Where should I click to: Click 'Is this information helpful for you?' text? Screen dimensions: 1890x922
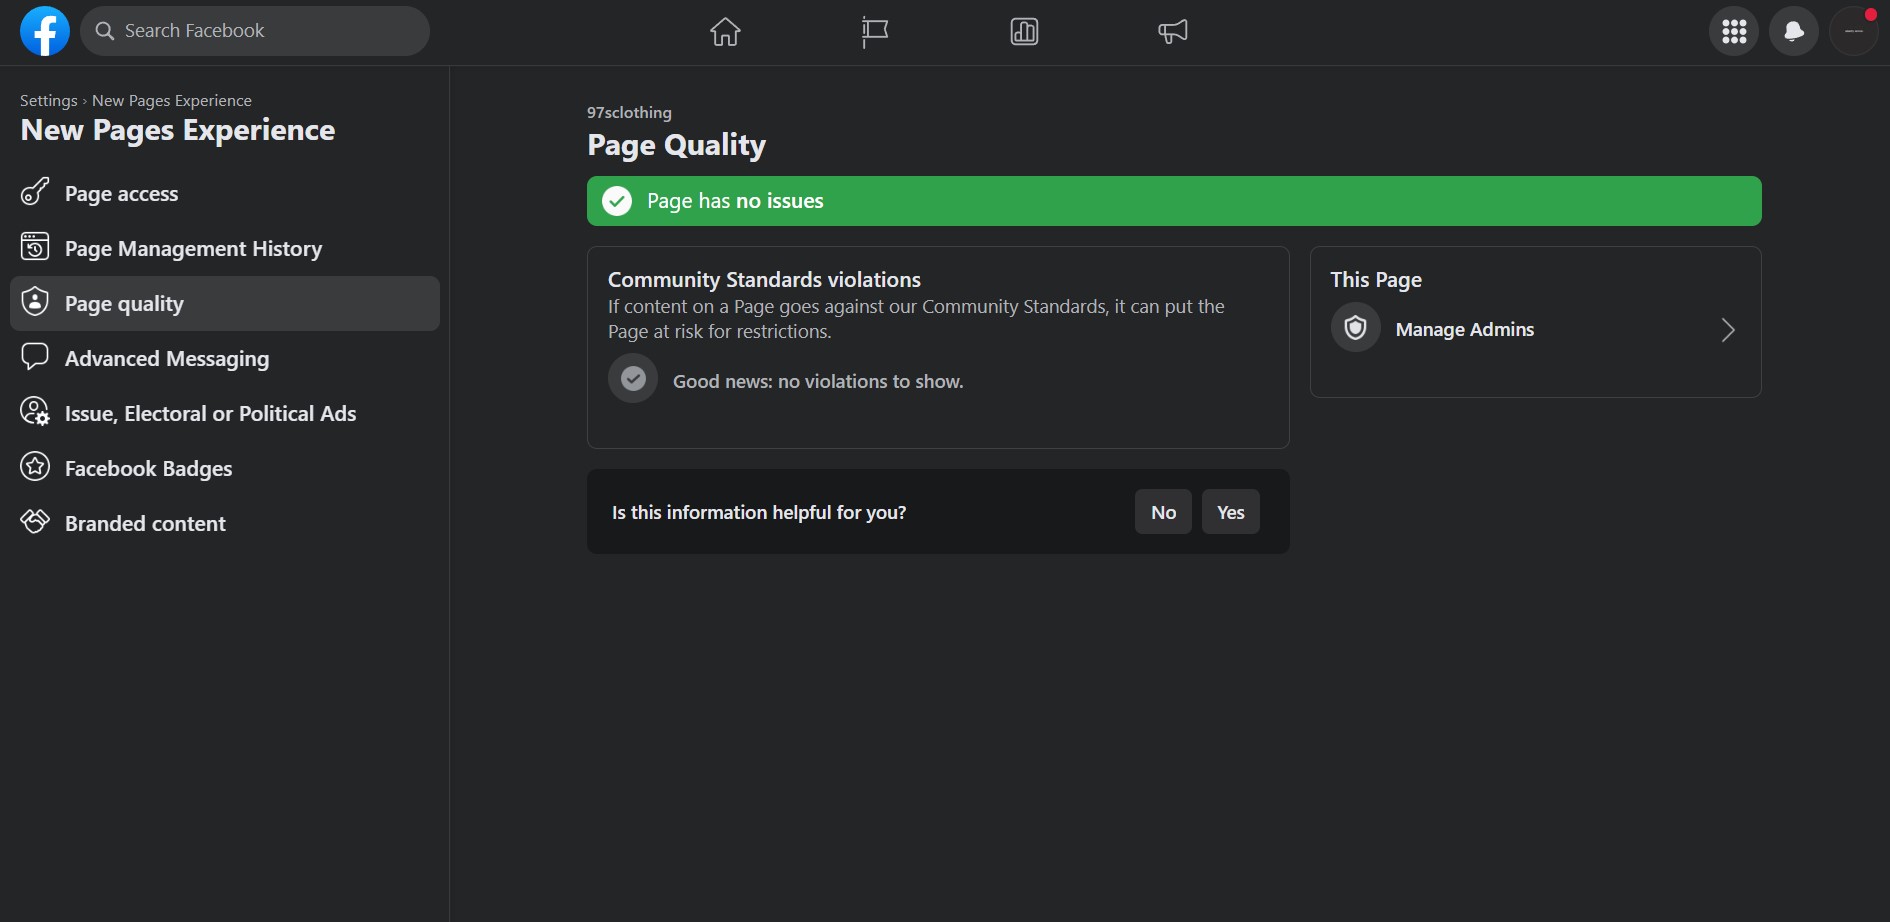[x=759, y=513]
